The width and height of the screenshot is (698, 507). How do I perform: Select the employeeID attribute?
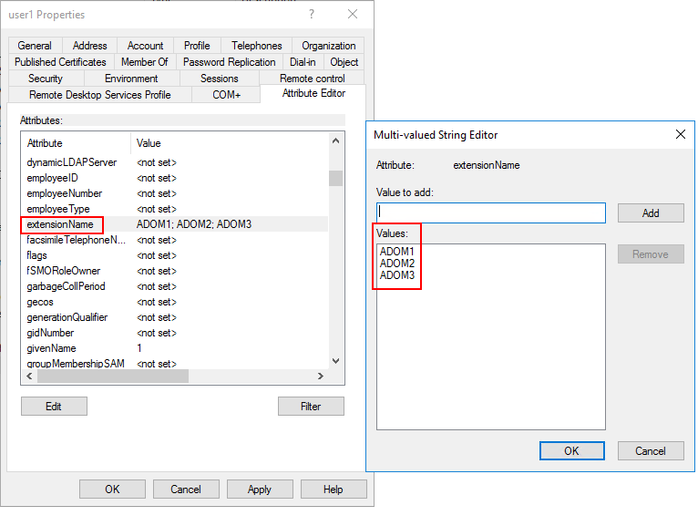(174, 178)
